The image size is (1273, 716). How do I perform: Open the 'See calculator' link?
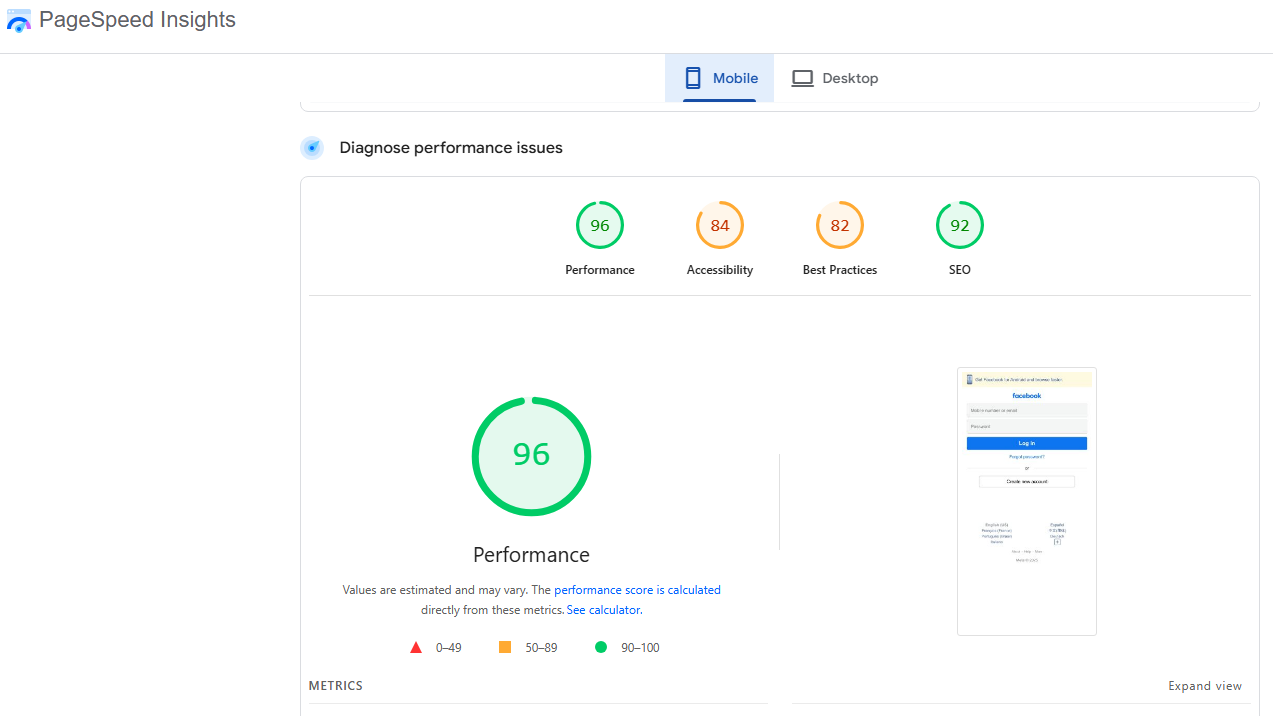tap(603, 610)
